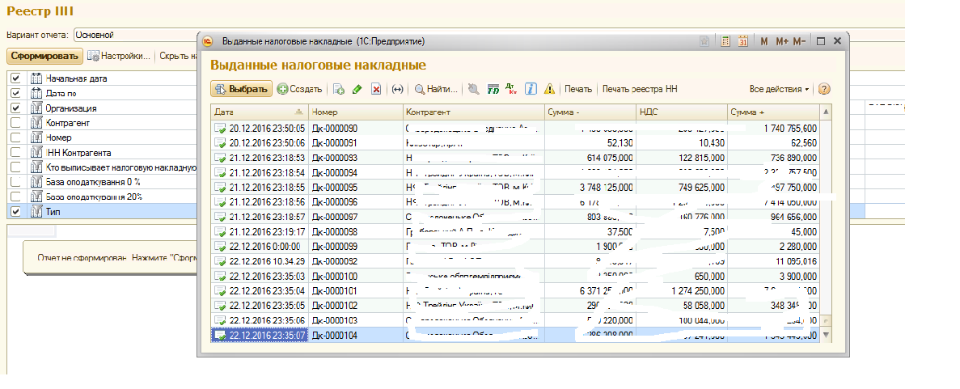
Task: Select the highlighted row Дк-0000104
Action: point(515,335)
